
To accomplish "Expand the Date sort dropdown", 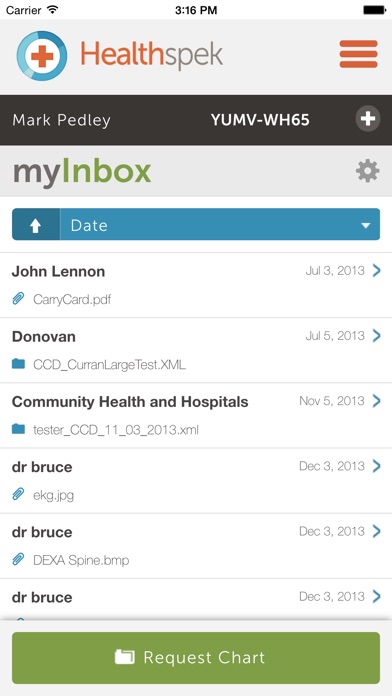I will 220,225.
